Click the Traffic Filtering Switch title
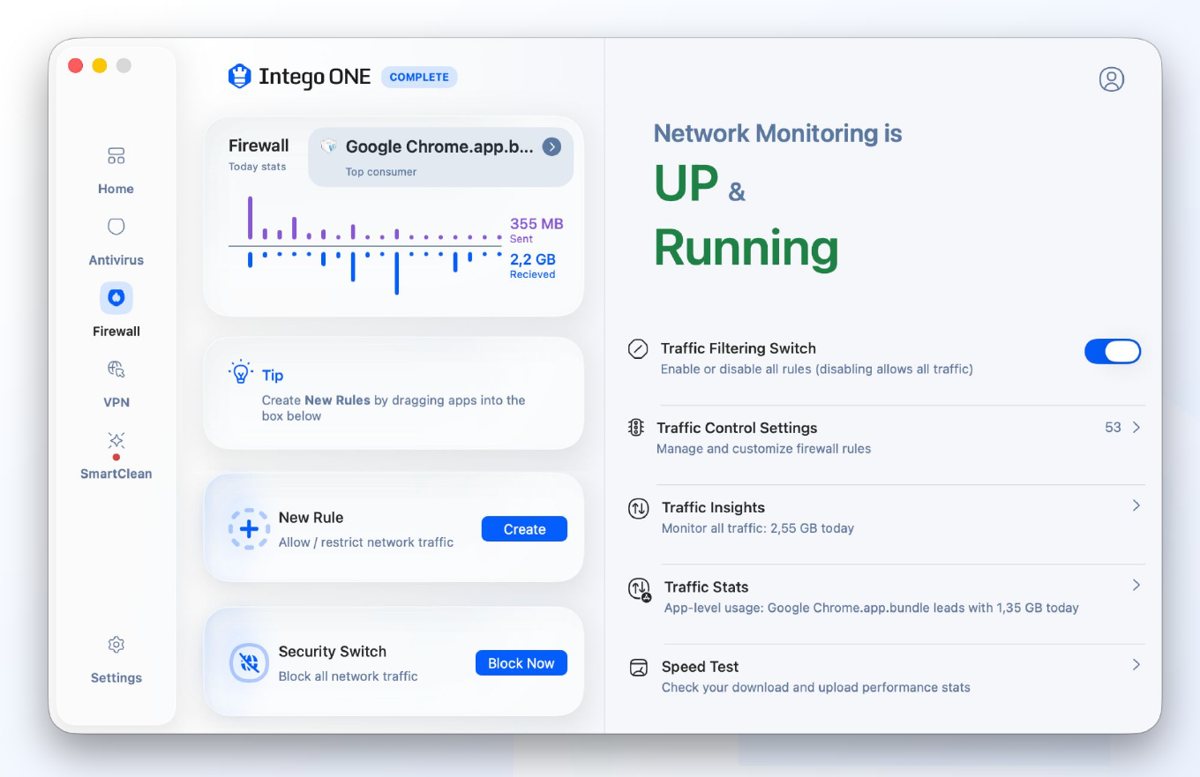This screenshot has width=1200, height=777. point(738,348)
